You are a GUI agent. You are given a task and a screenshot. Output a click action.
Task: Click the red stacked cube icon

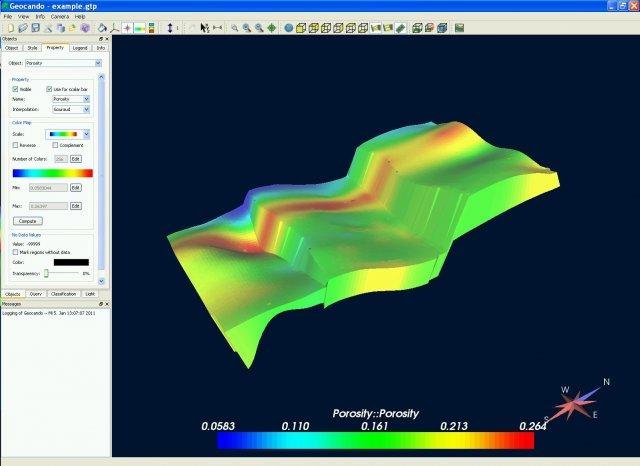[429, 28]
